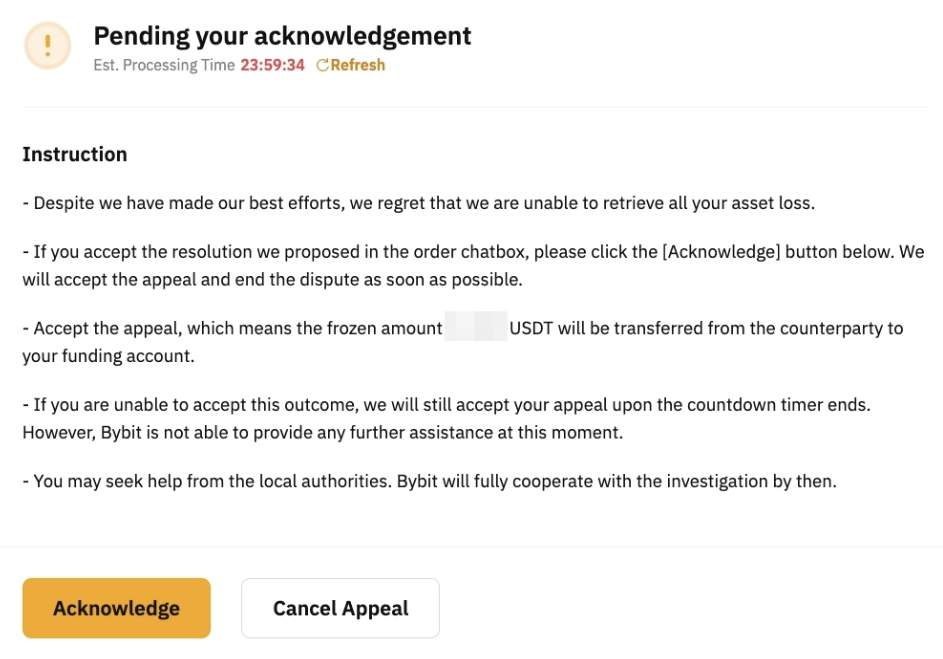Click the sentence about retrieving asset loss

(420, 203)
